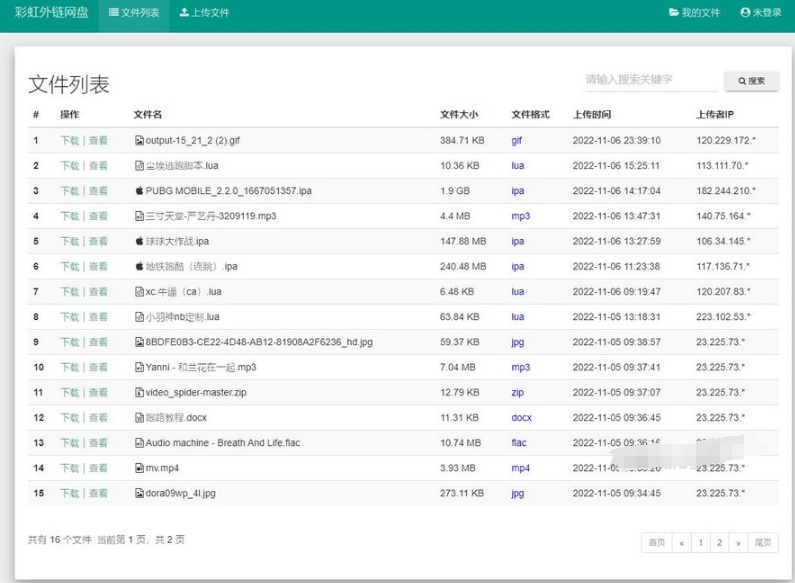Click the 上传时间 column header
Screen dimensions: 795x583
[x=592, y=115]
